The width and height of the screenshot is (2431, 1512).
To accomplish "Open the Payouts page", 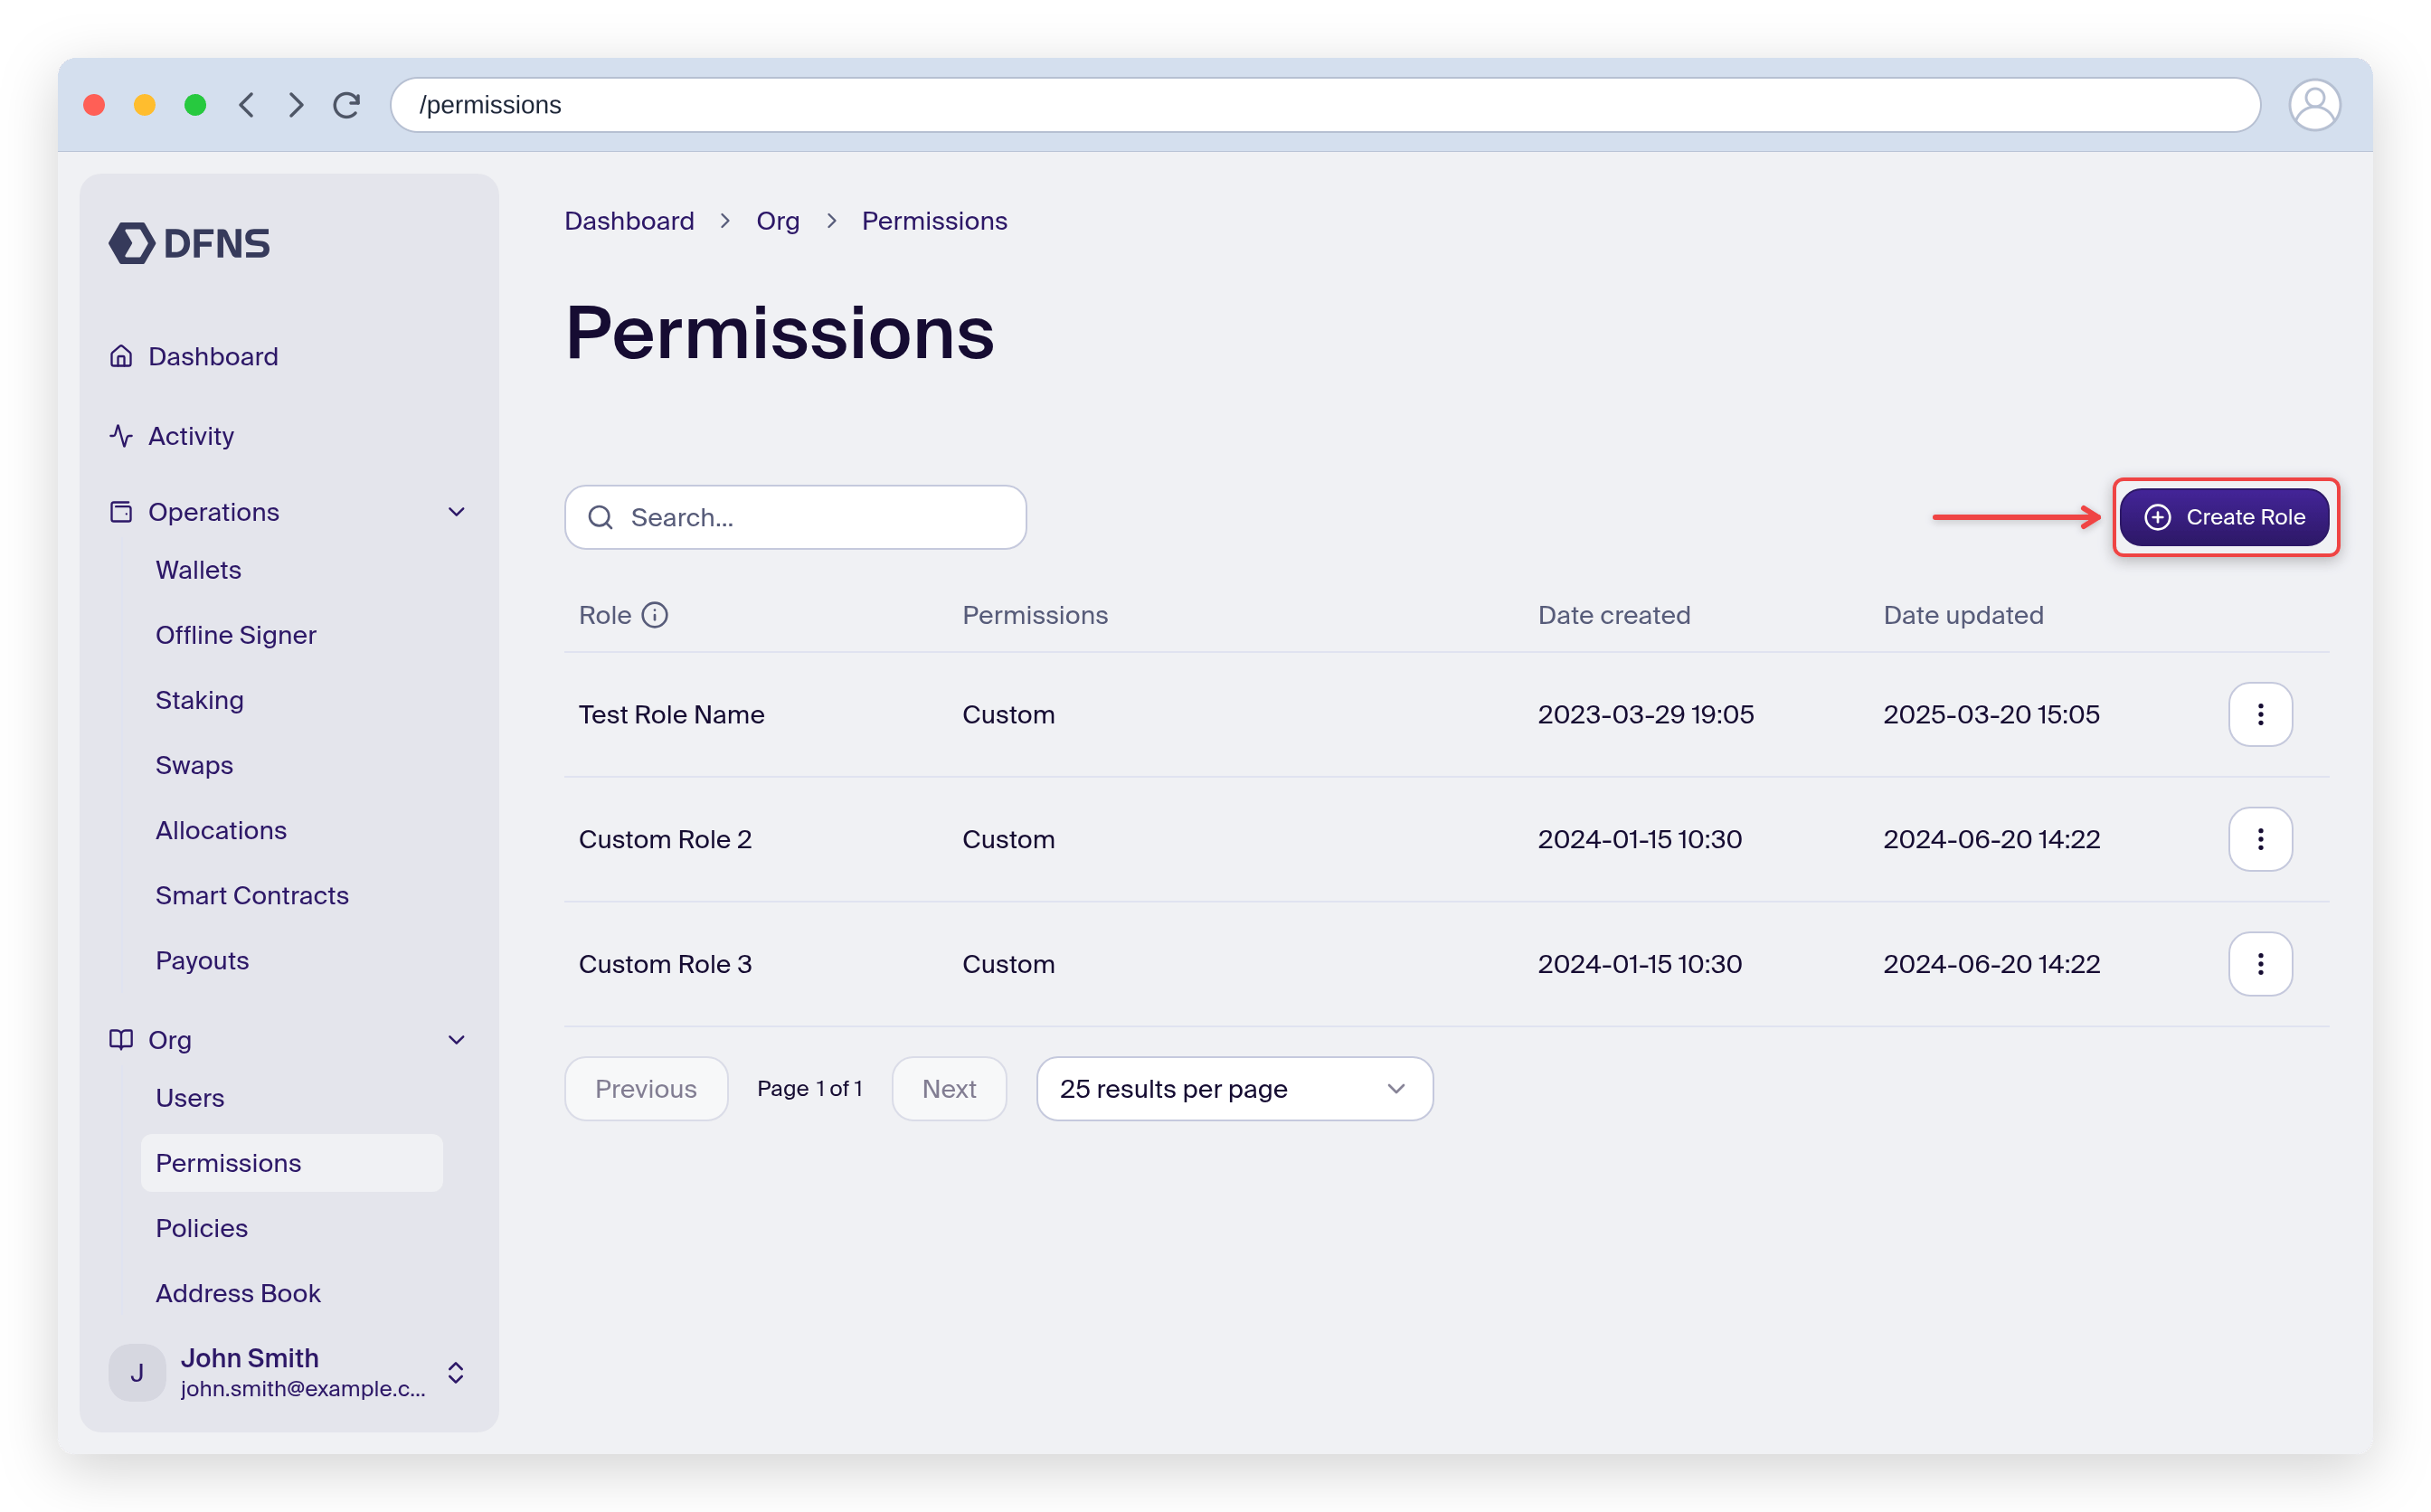I will coord(202,960).
